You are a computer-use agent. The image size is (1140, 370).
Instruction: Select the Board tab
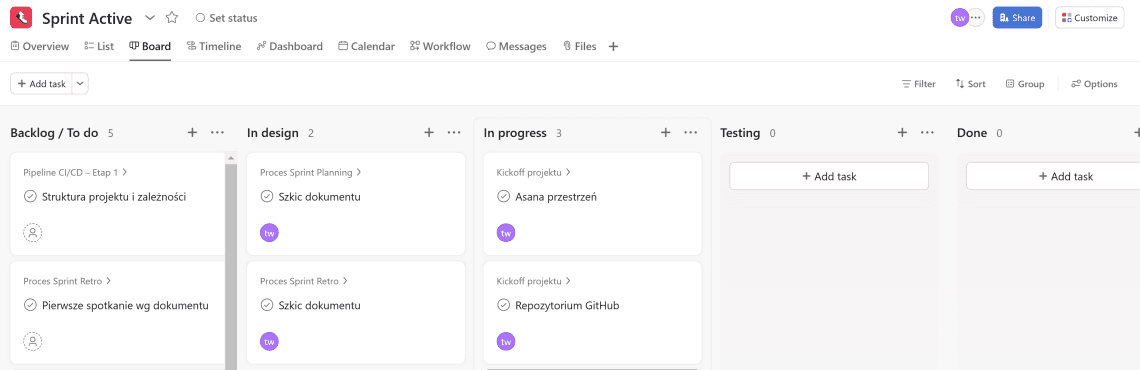(150, 47)
